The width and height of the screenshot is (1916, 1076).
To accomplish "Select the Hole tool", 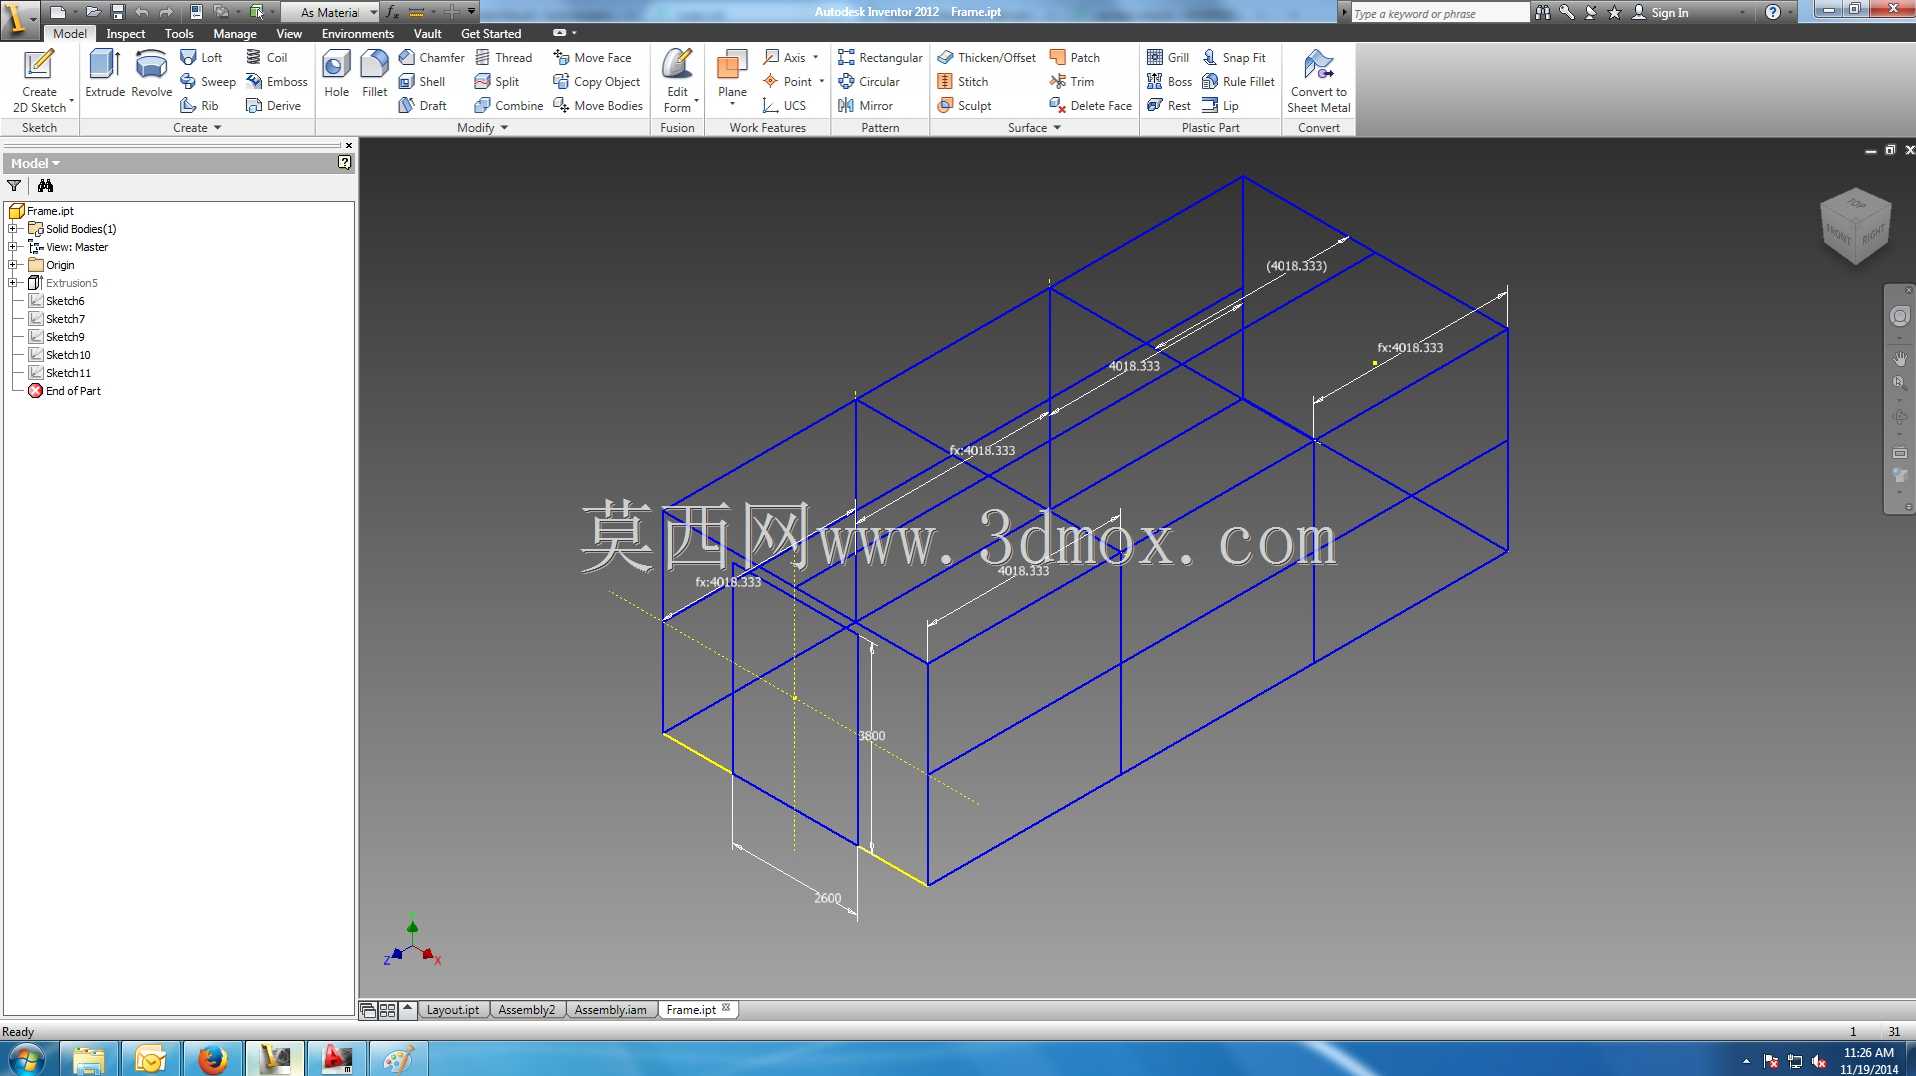I will [336, 74].
